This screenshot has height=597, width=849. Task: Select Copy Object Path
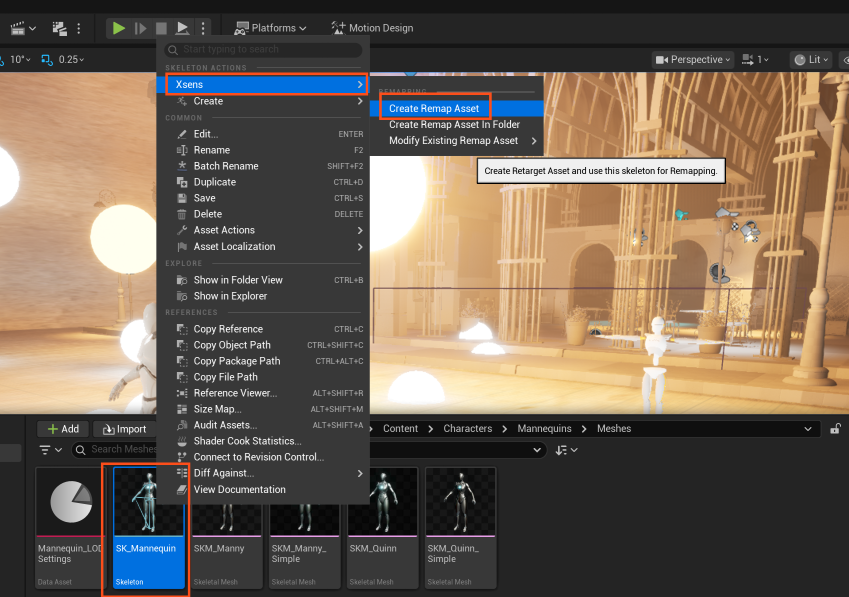tap(263, 345)
